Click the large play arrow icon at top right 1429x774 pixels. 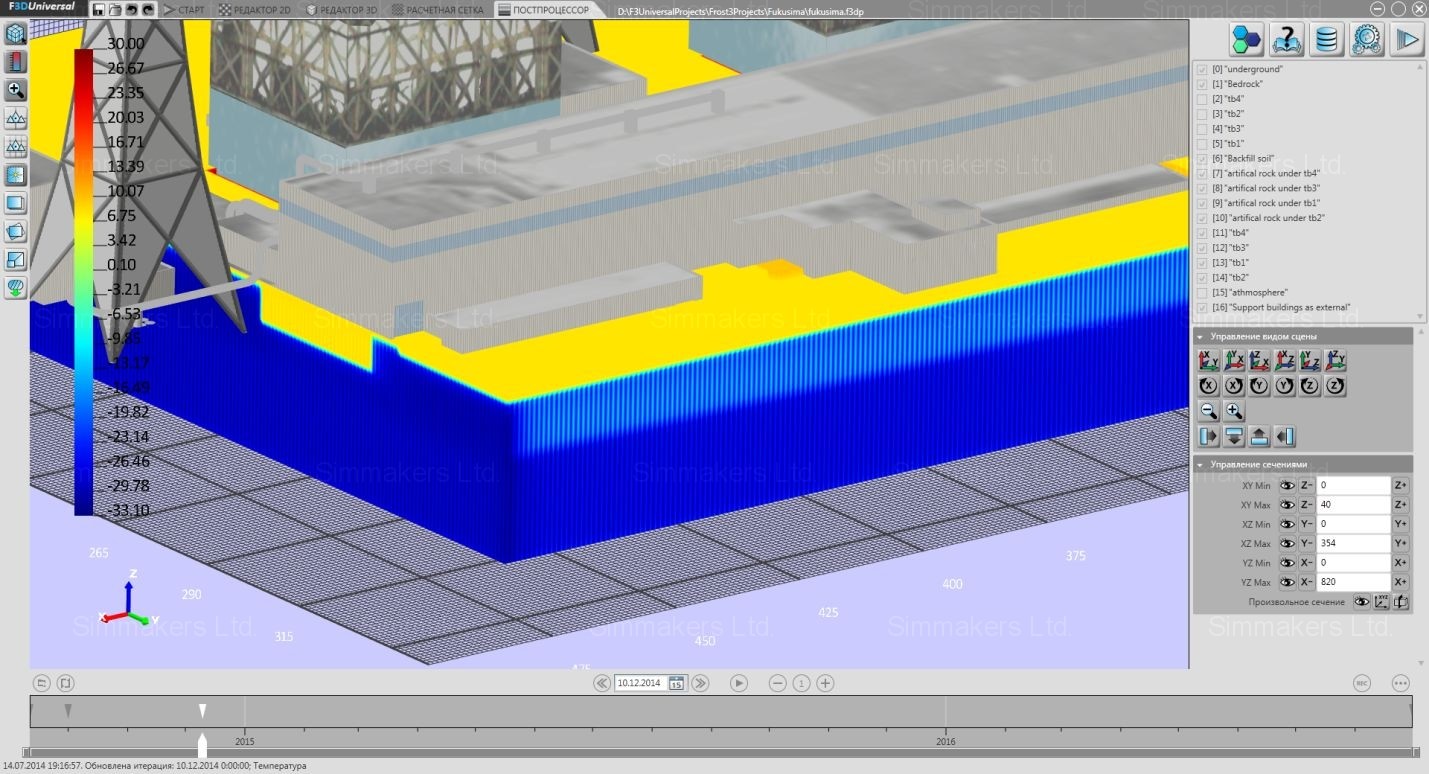(1407, 39)
